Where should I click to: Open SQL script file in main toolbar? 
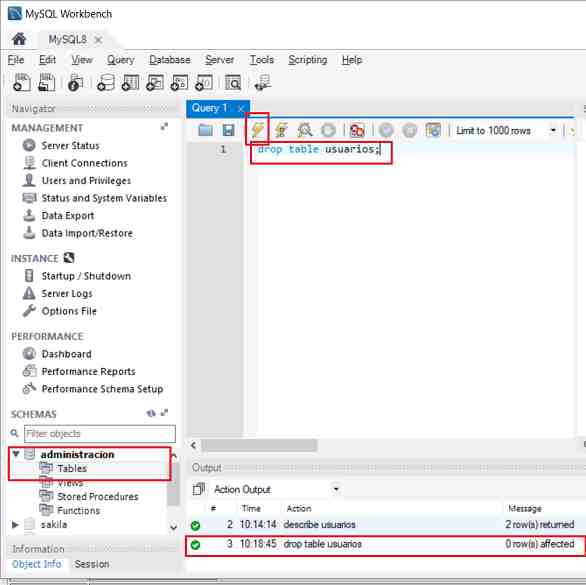pos(47,83)
